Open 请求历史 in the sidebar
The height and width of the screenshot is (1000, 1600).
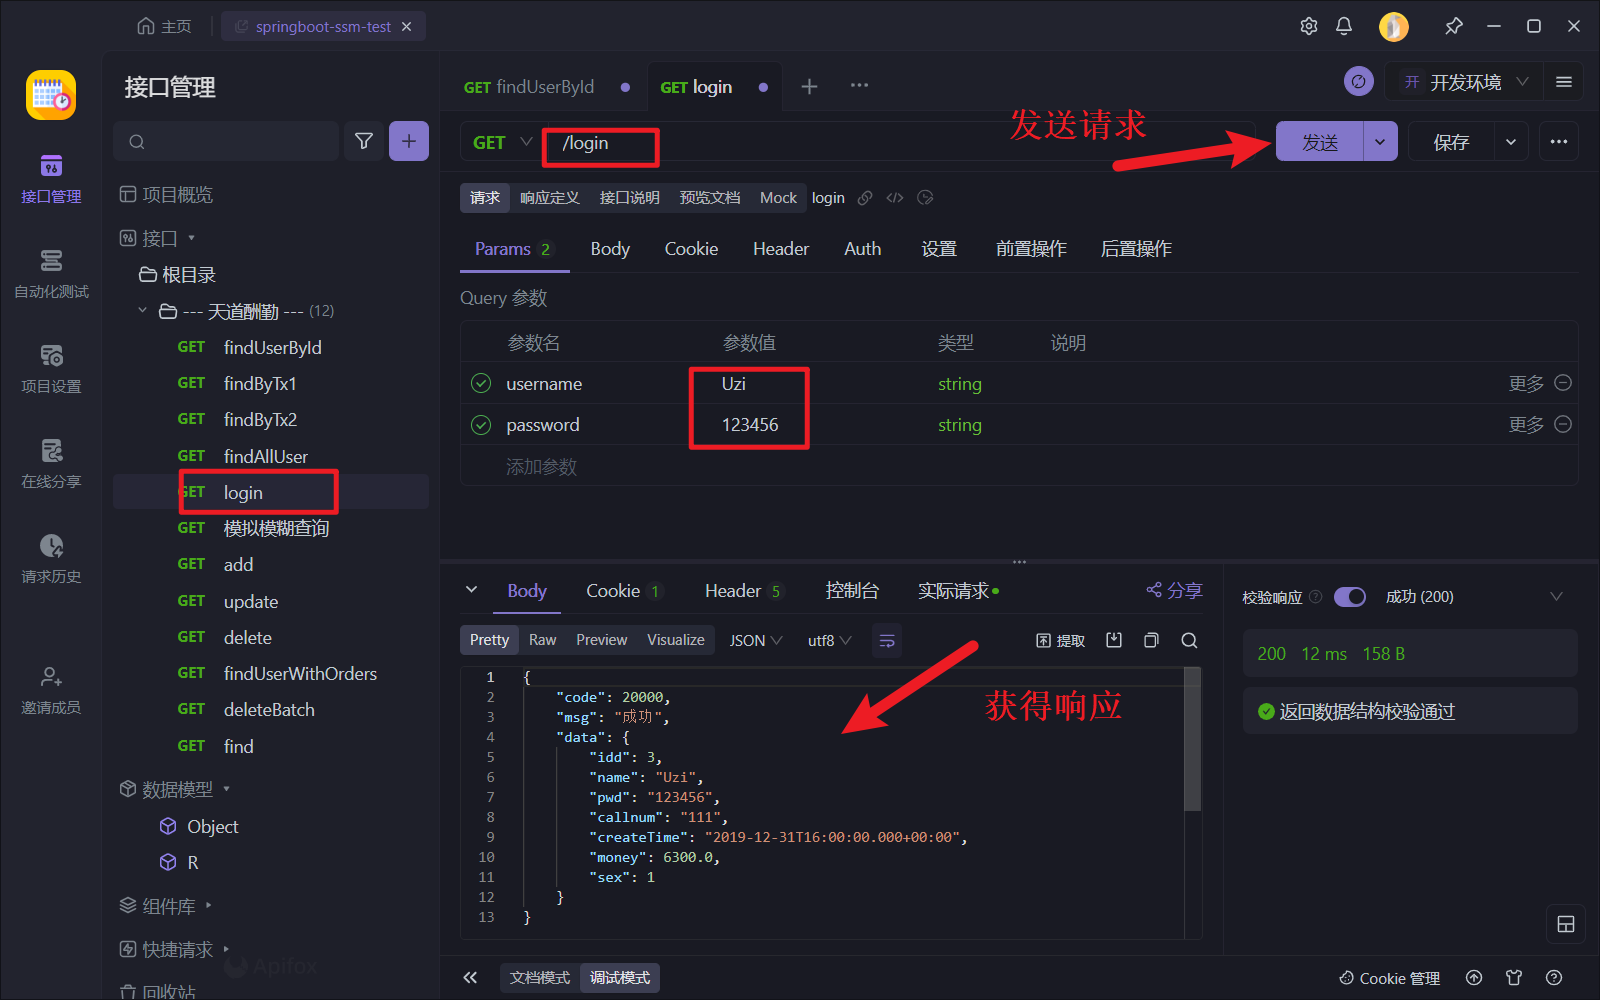pos(51,560)
